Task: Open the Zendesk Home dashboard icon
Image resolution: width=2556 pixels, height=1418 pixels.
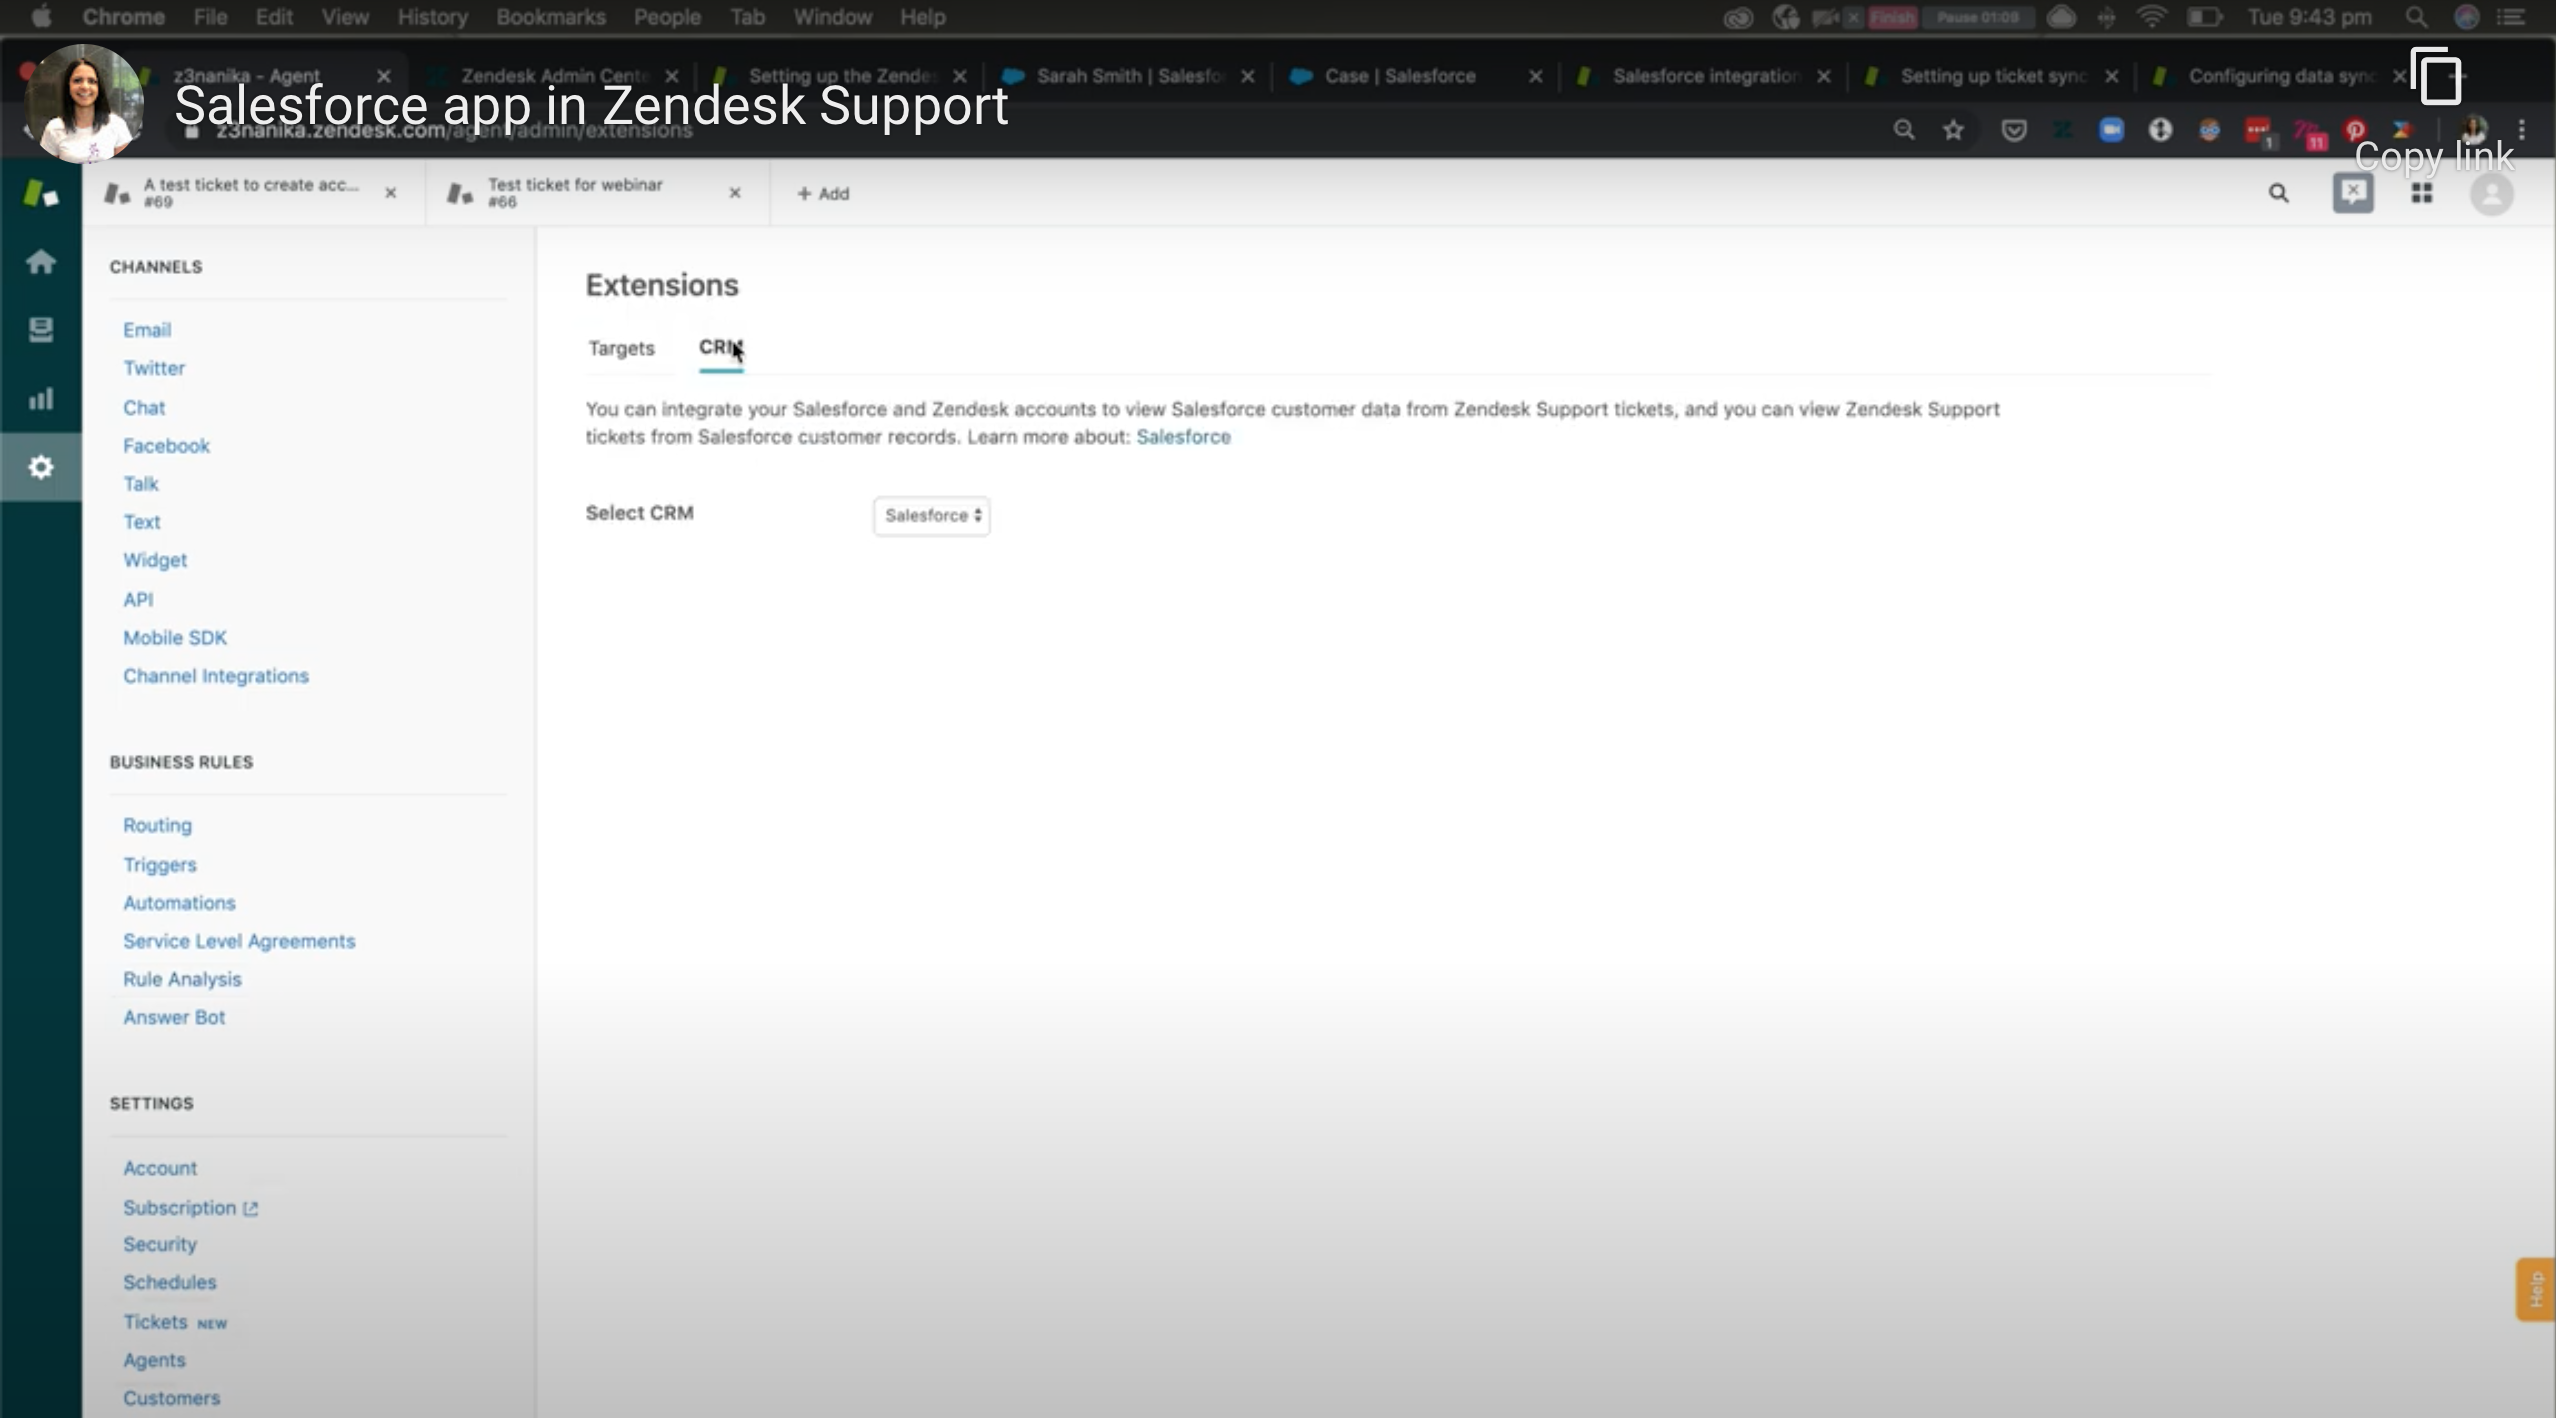Action: pyautogui.click(x=41, y=262)
